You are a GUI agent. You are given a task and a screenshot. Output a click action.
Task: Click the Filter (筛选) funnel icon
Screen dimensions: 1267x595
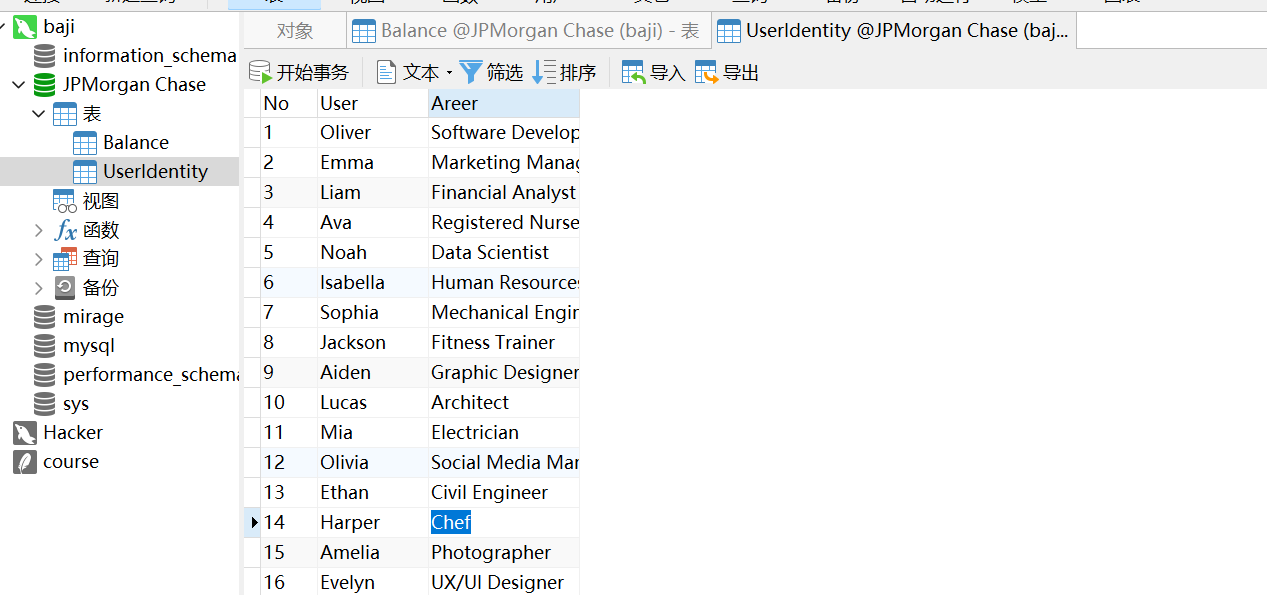tap(471, 72)
